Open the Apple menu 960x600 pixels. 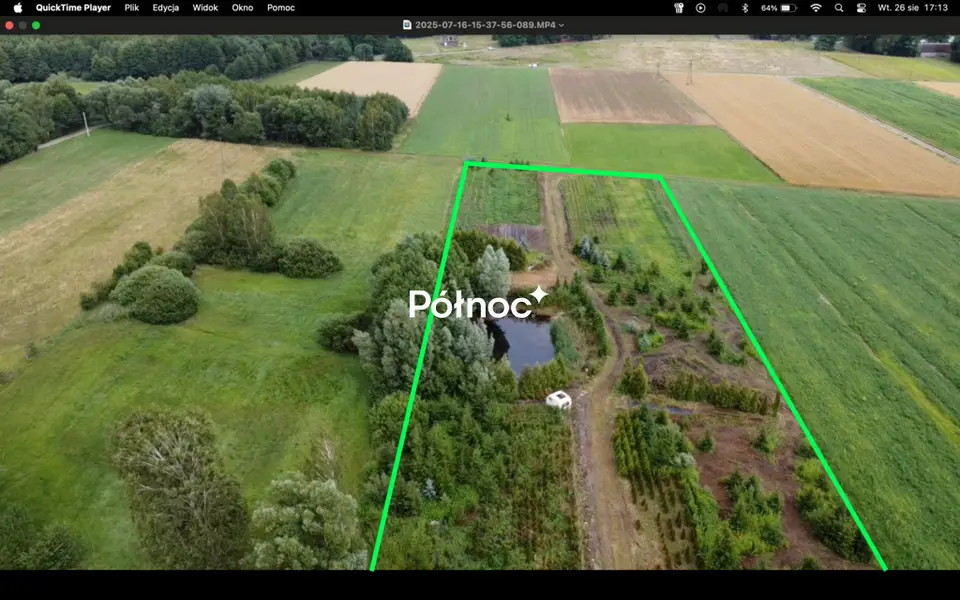pyautogui.click(x=18, y=8)
